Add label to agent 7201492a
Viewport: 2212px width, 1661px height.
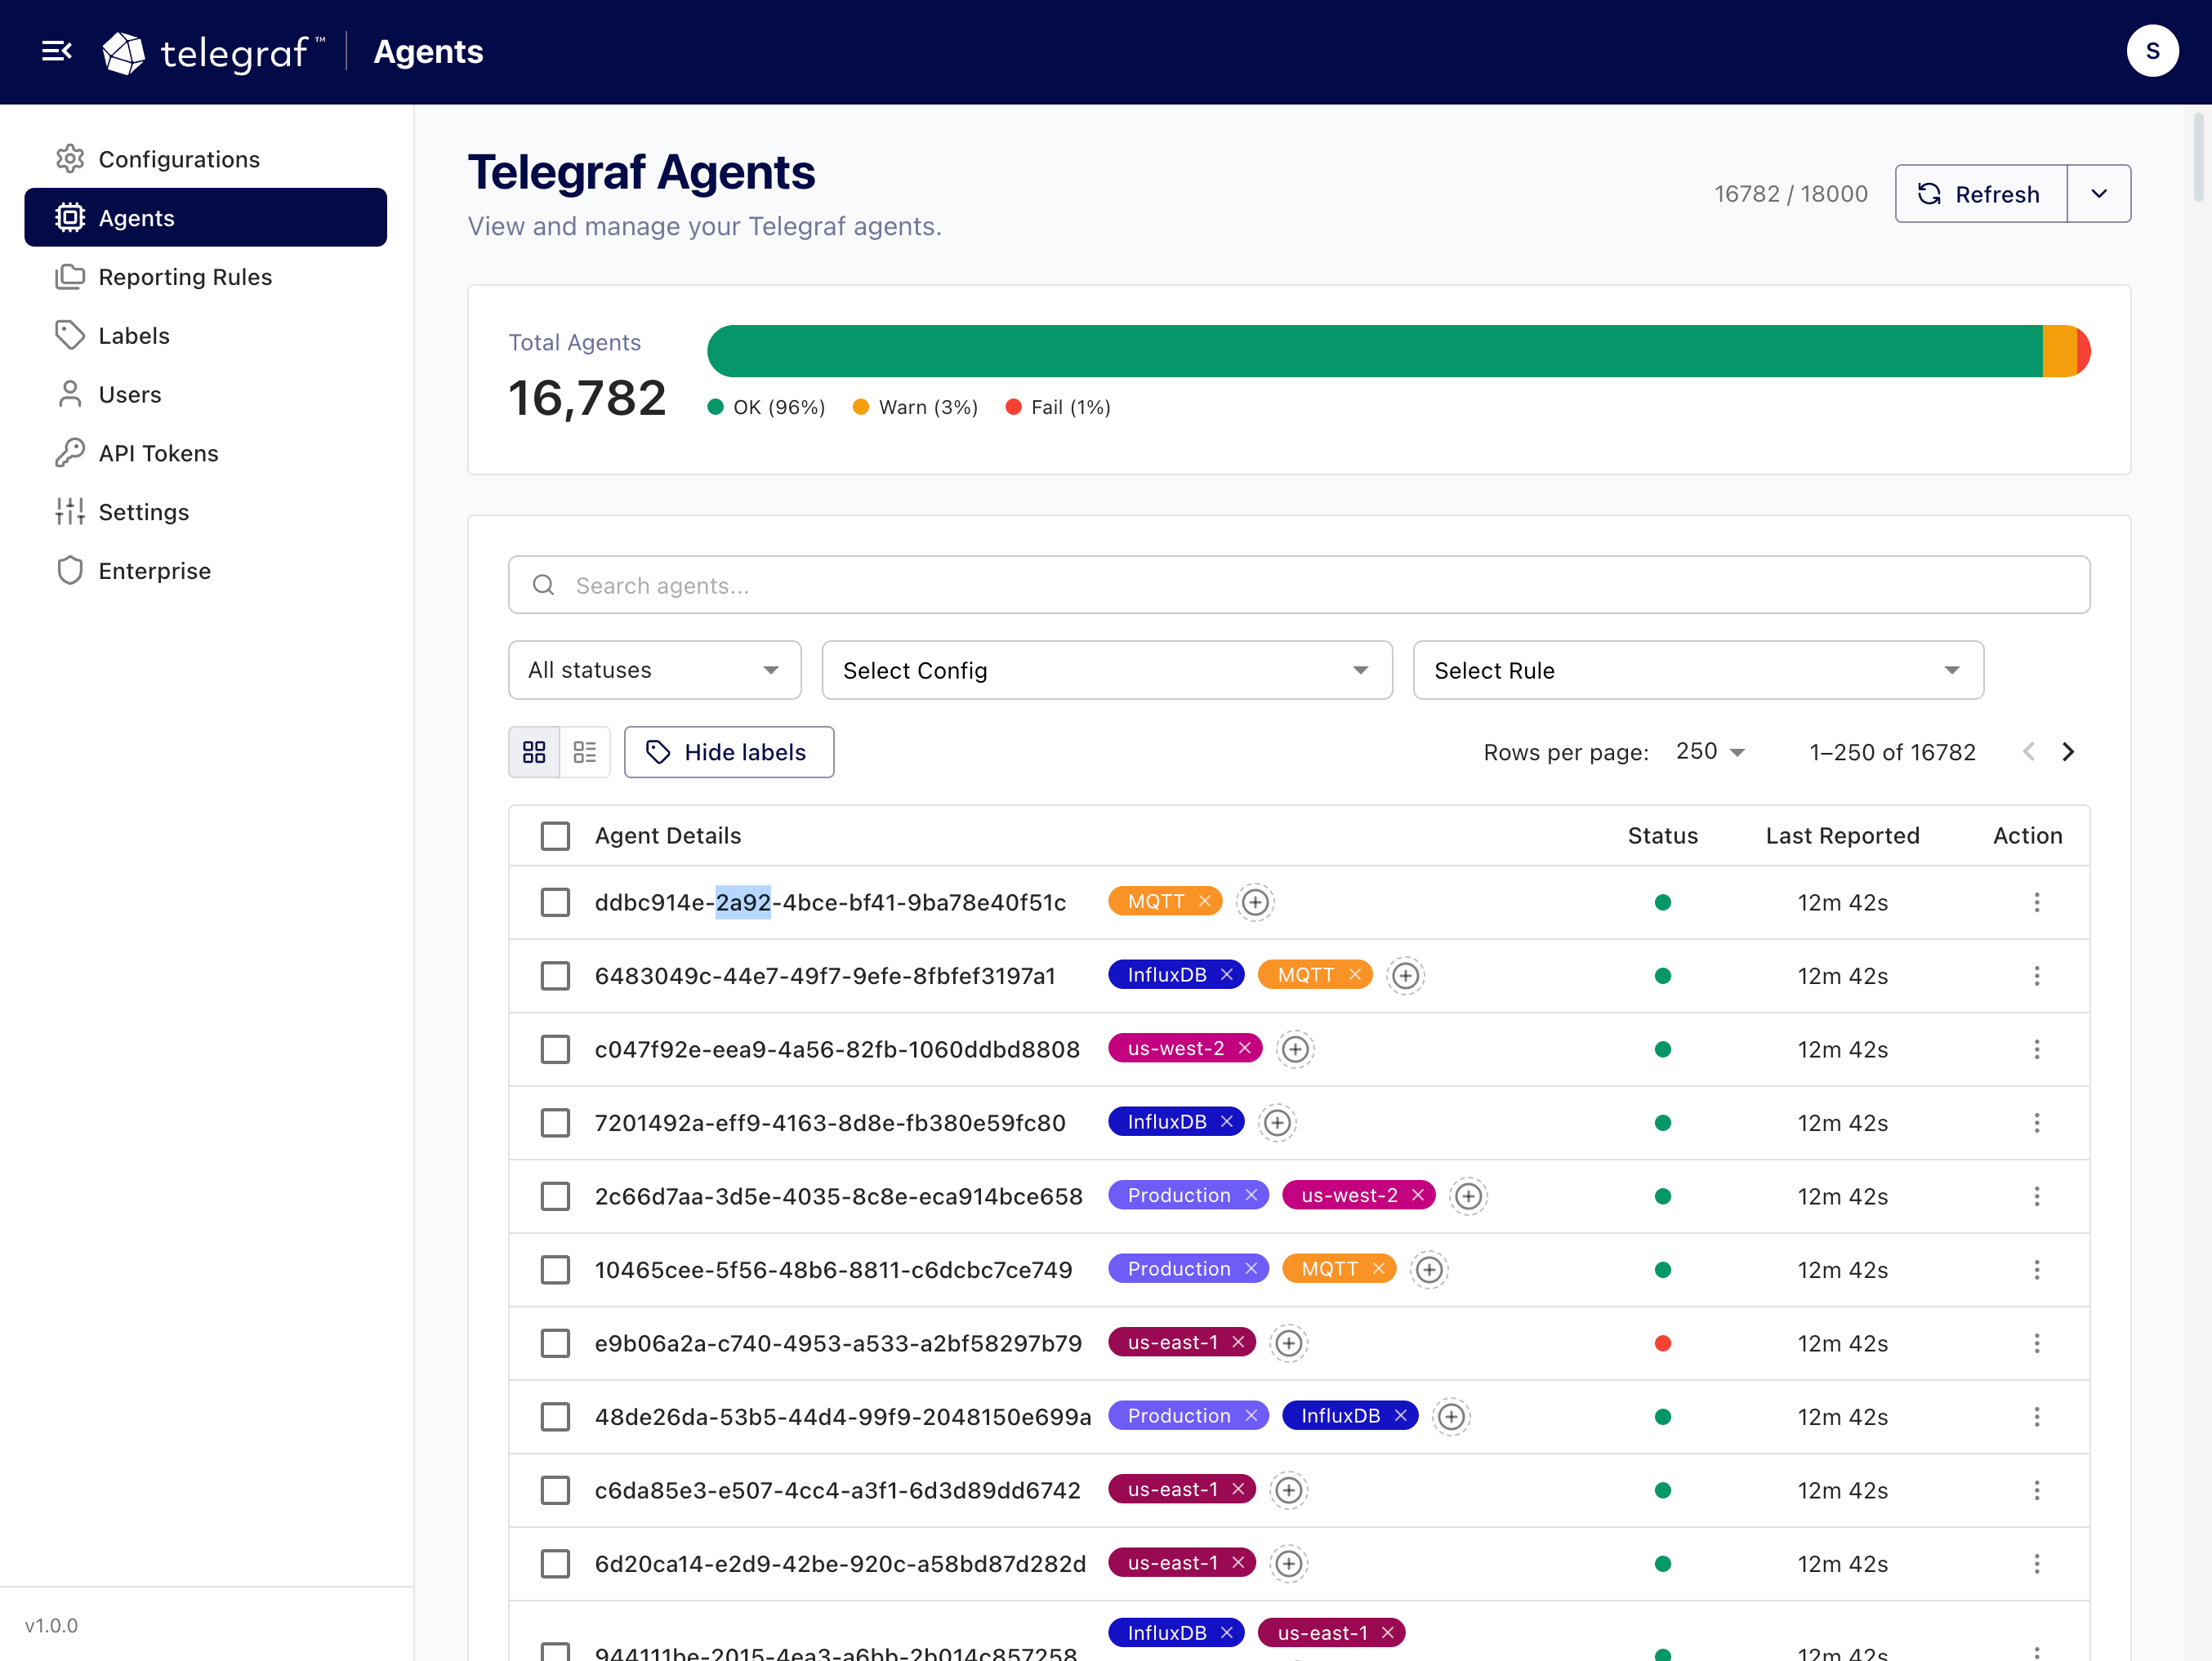coord(1277,1122)
